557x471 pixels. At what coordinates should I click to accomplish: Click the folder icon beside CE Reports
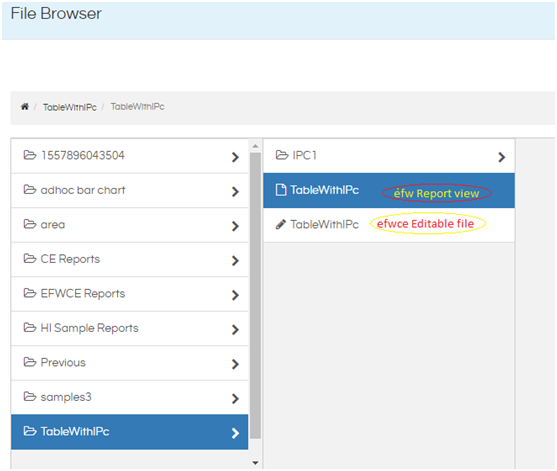30,259
